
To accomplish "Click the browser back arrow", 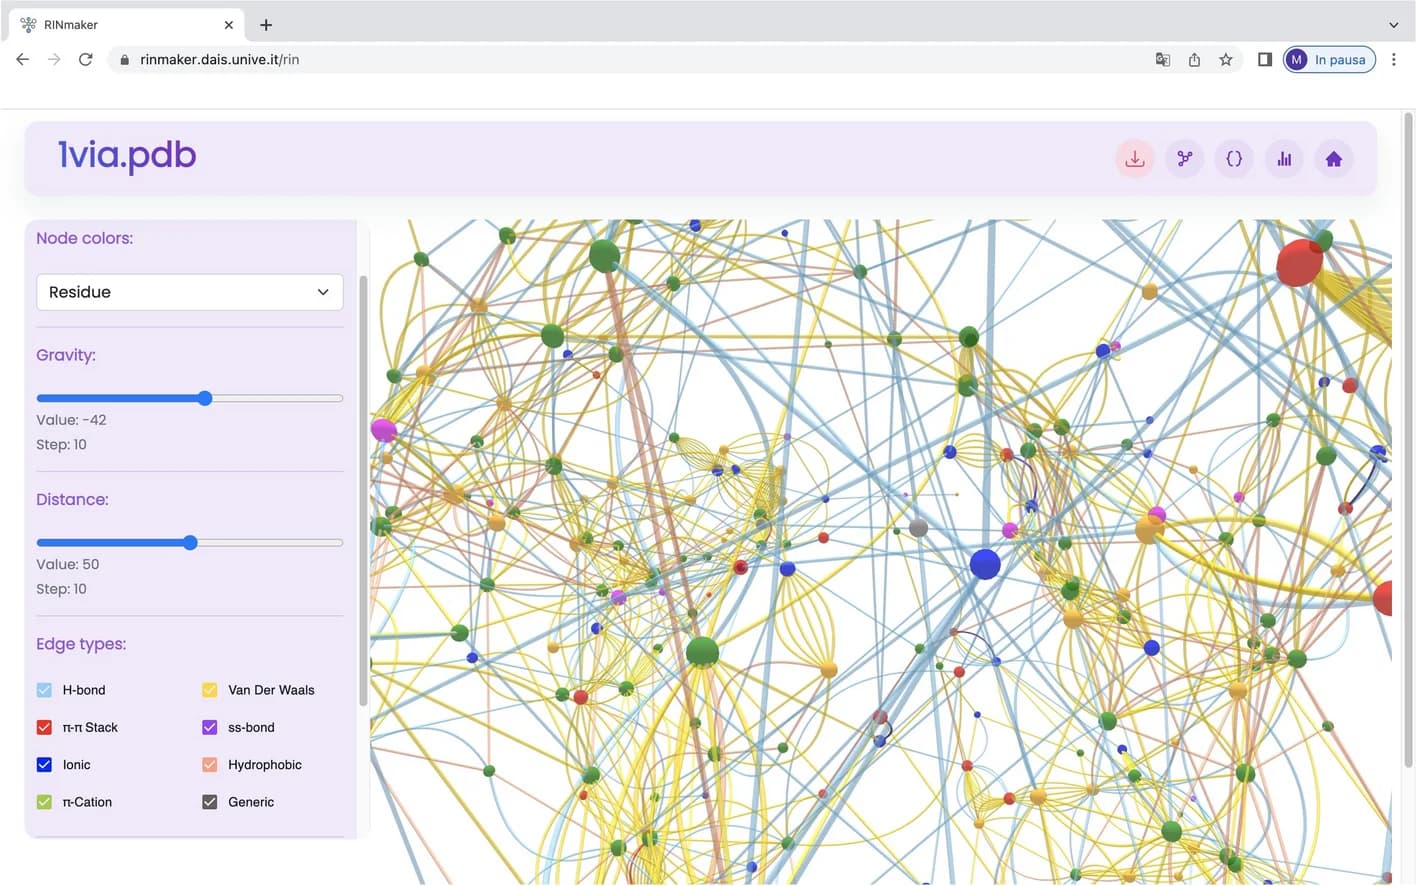I will click(x=22, y=59).
